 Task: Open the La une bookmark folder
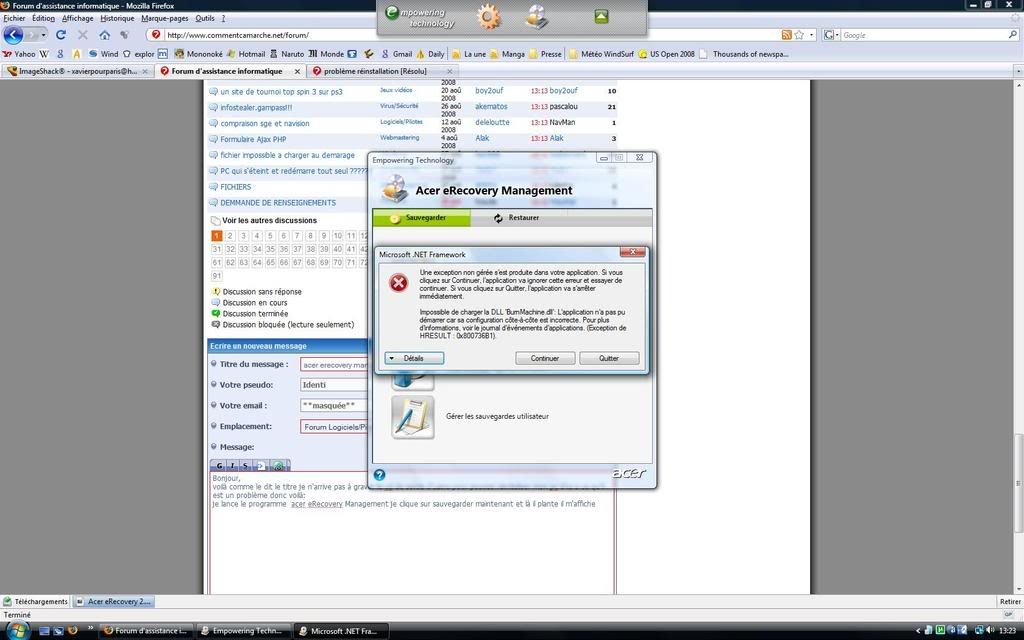point(468,54)
